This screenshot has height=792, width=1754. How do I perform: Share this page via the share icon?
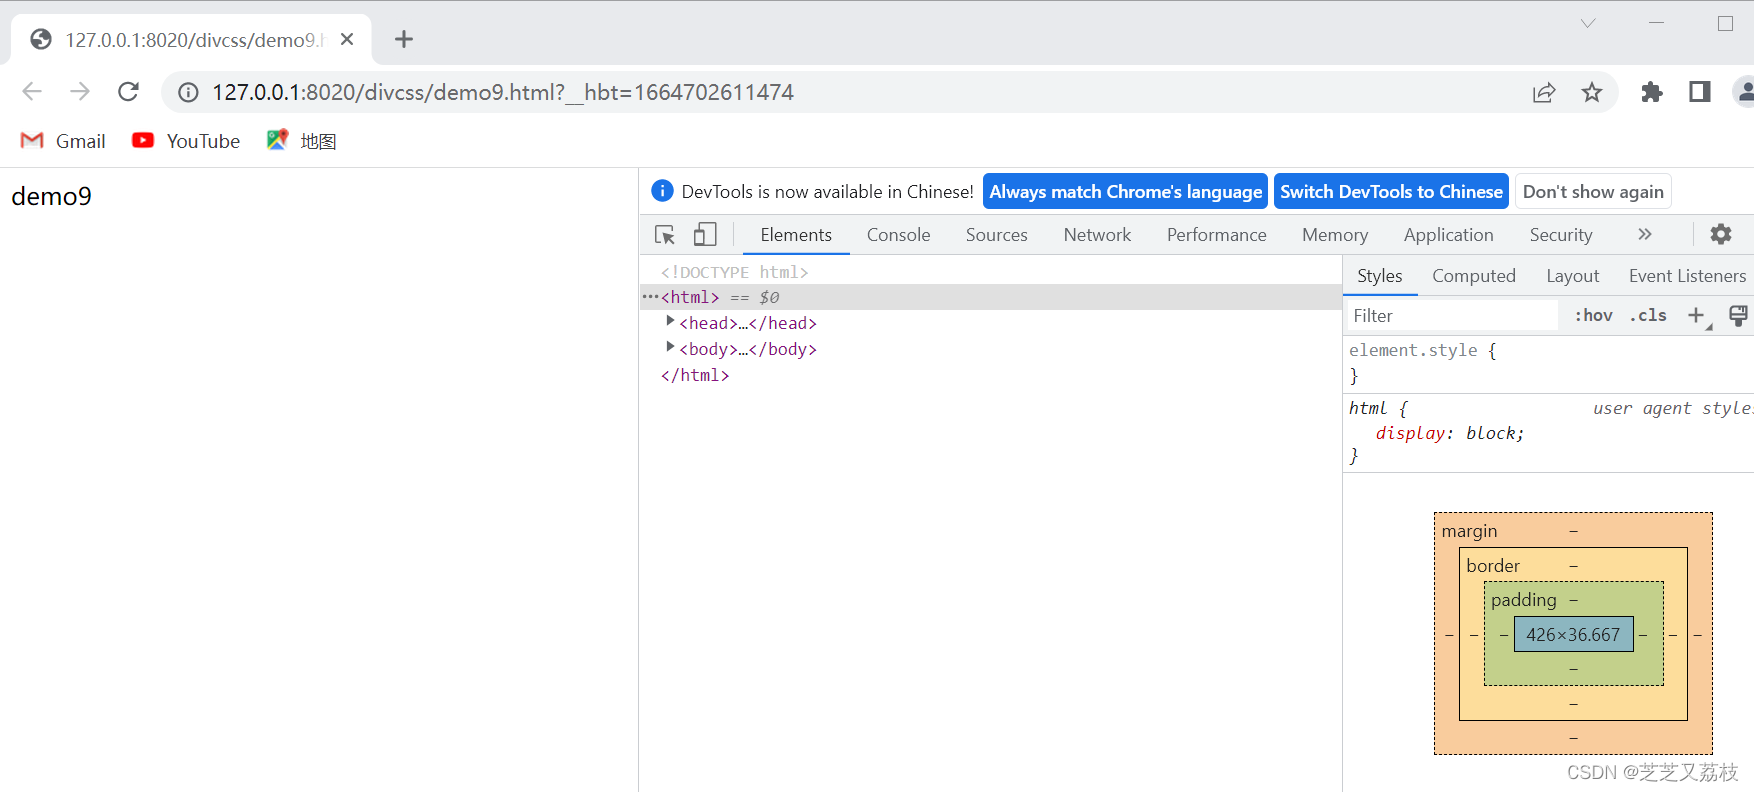[x=1544, y=92]
